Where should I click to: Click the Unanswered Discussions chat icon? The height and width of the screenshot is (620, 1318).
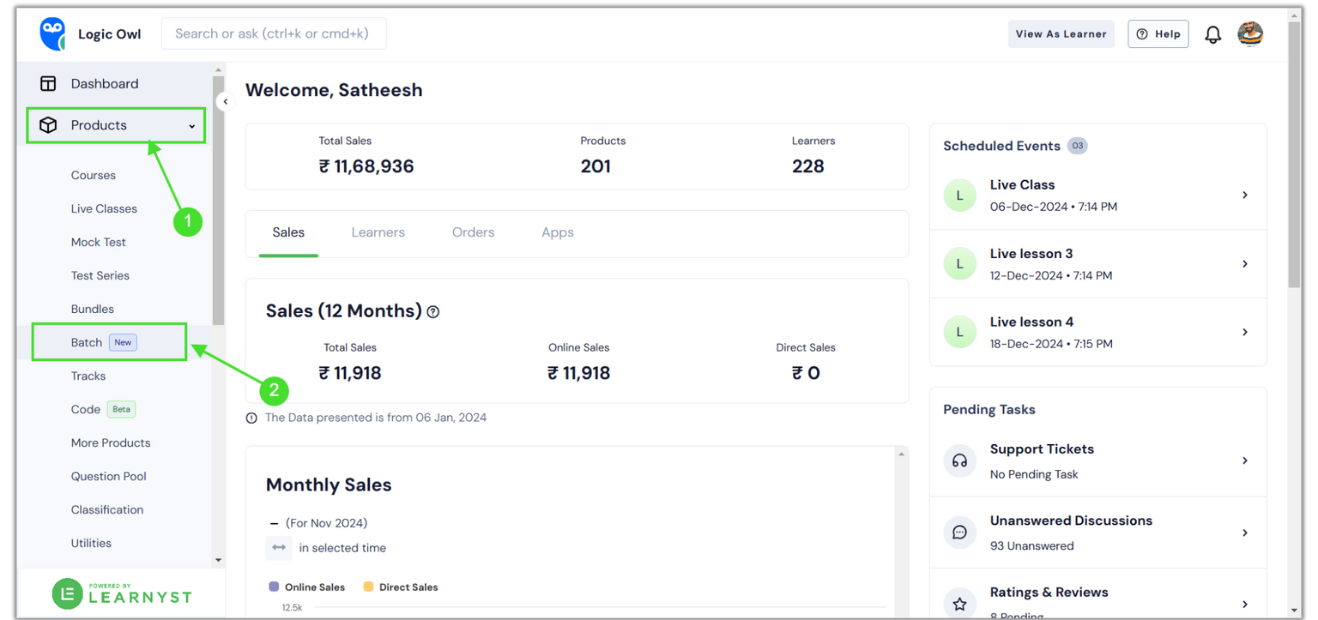point(960,533)
